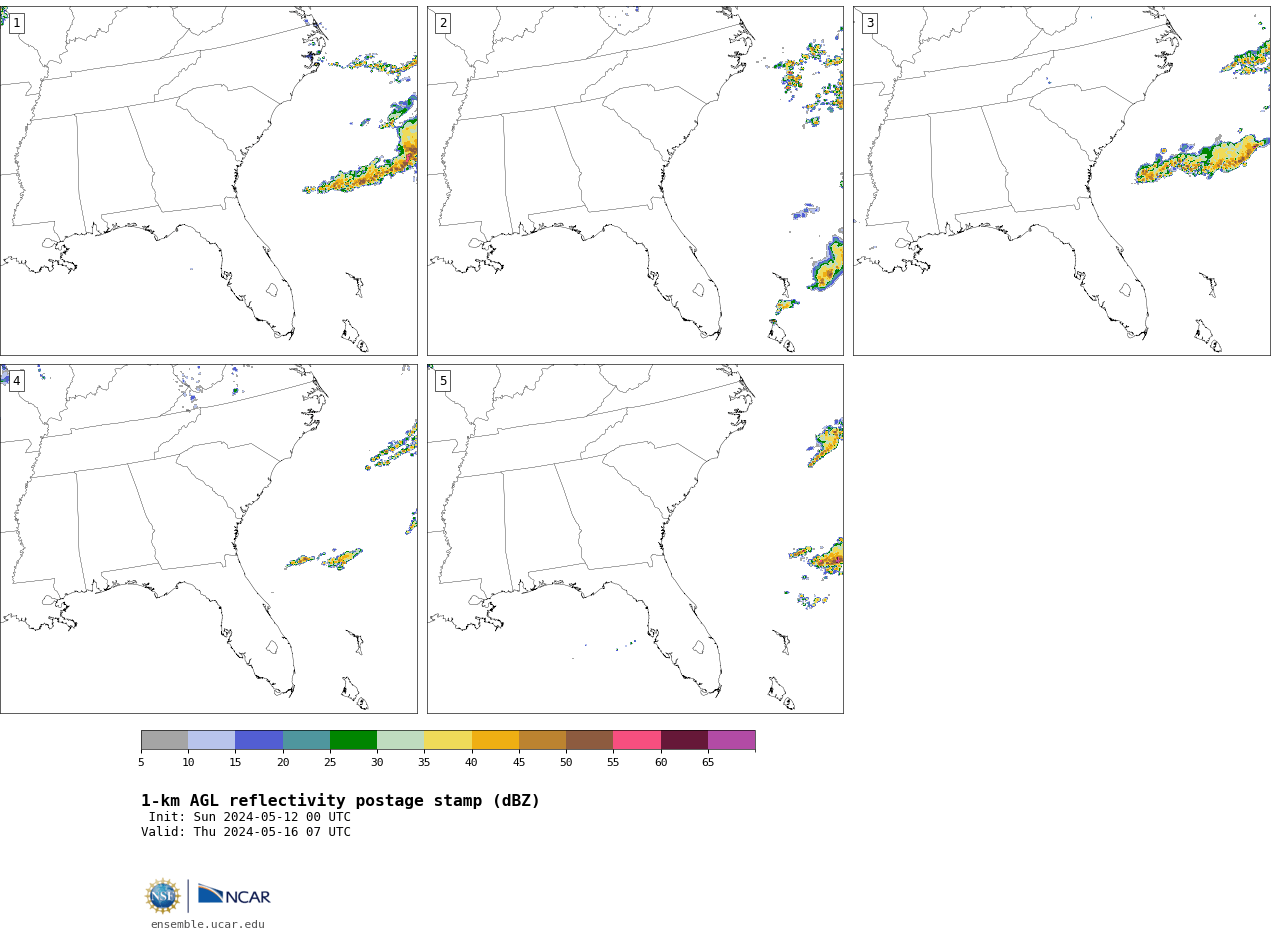Click the green 25-30 dBZ swatch
This screenshot has width=1280, height=936.
[353, 740]
